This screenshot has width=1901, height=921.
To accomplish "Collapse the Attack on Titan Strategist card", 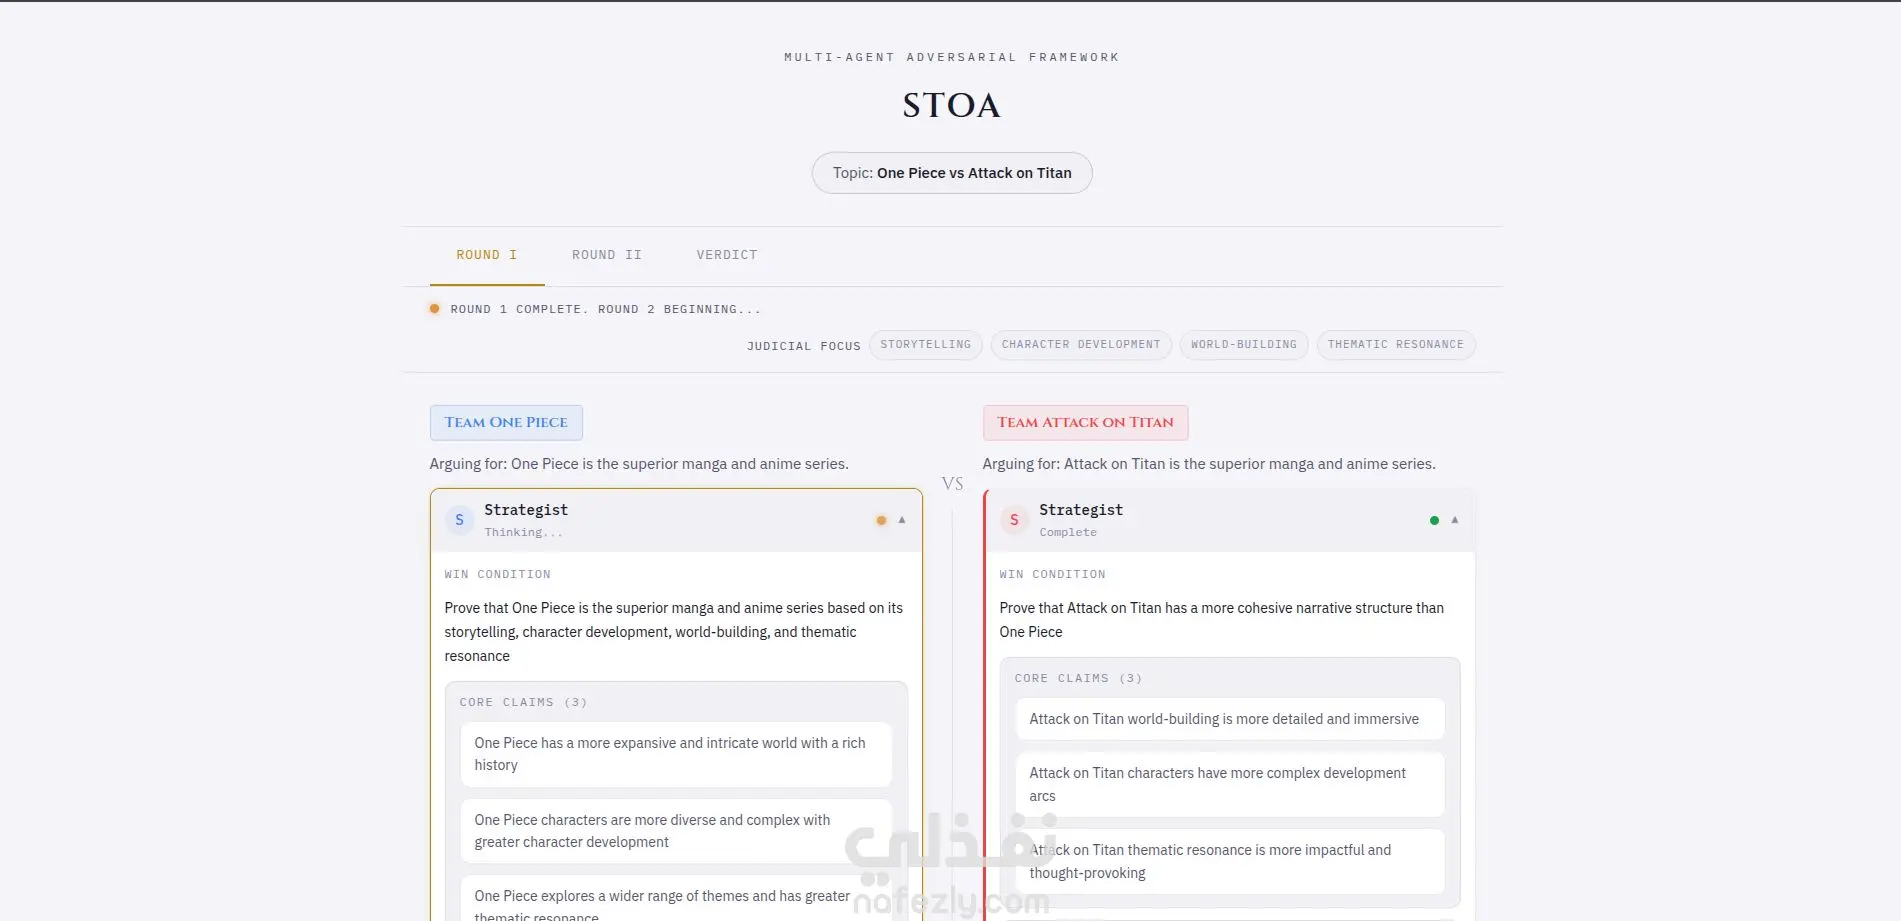I will click(1455, 520).
